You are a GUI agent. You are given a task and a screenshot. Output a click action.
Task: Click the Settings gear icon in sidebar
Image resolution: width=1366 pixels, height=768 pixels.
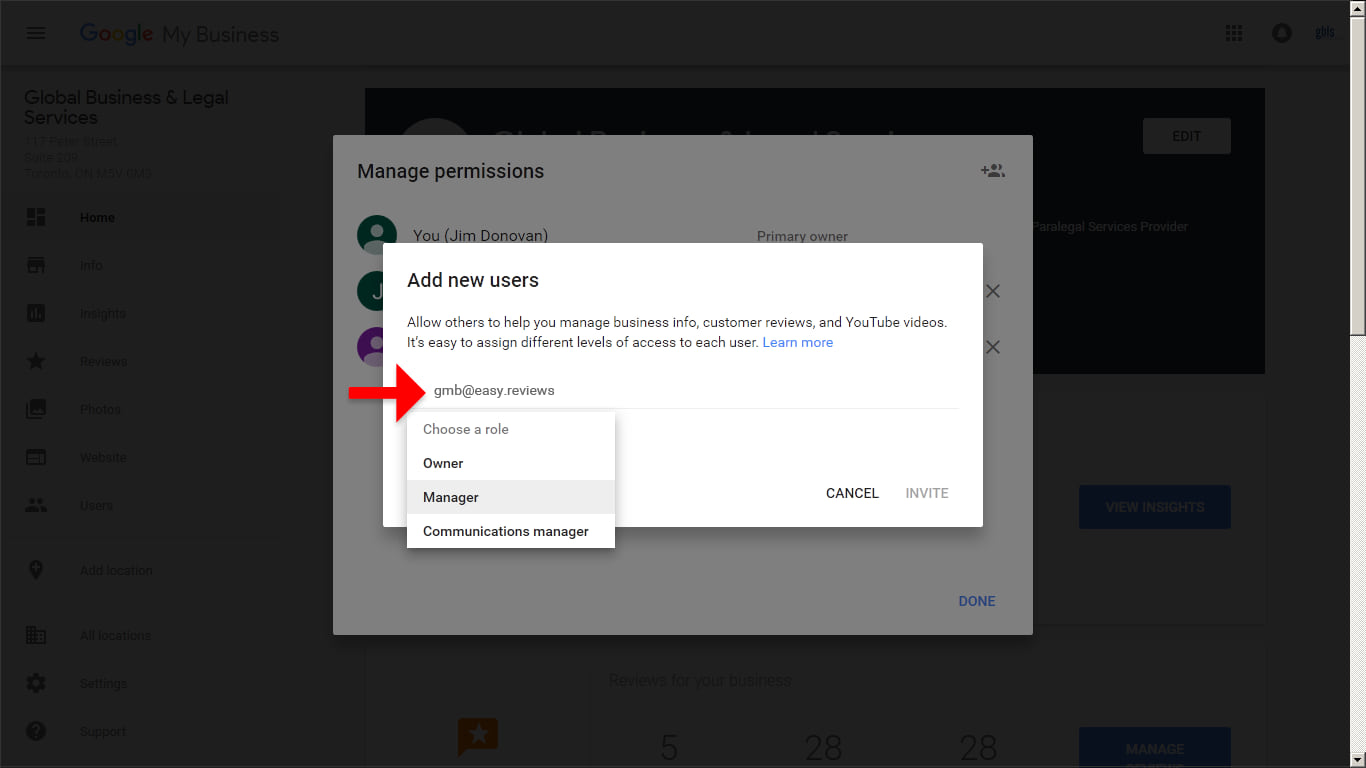tap(36, 683)
